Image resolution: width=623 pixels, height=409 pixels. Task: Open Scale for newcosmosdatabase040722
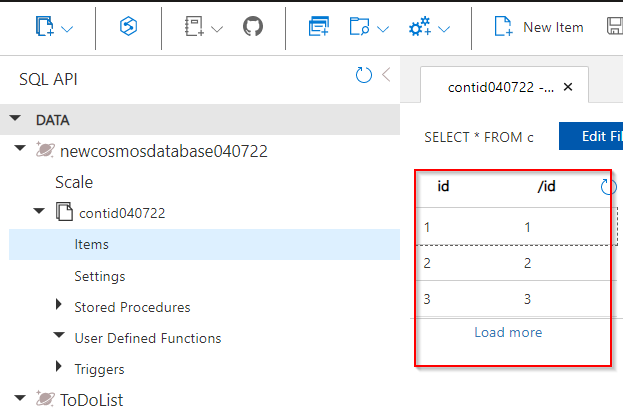[74, 182]
